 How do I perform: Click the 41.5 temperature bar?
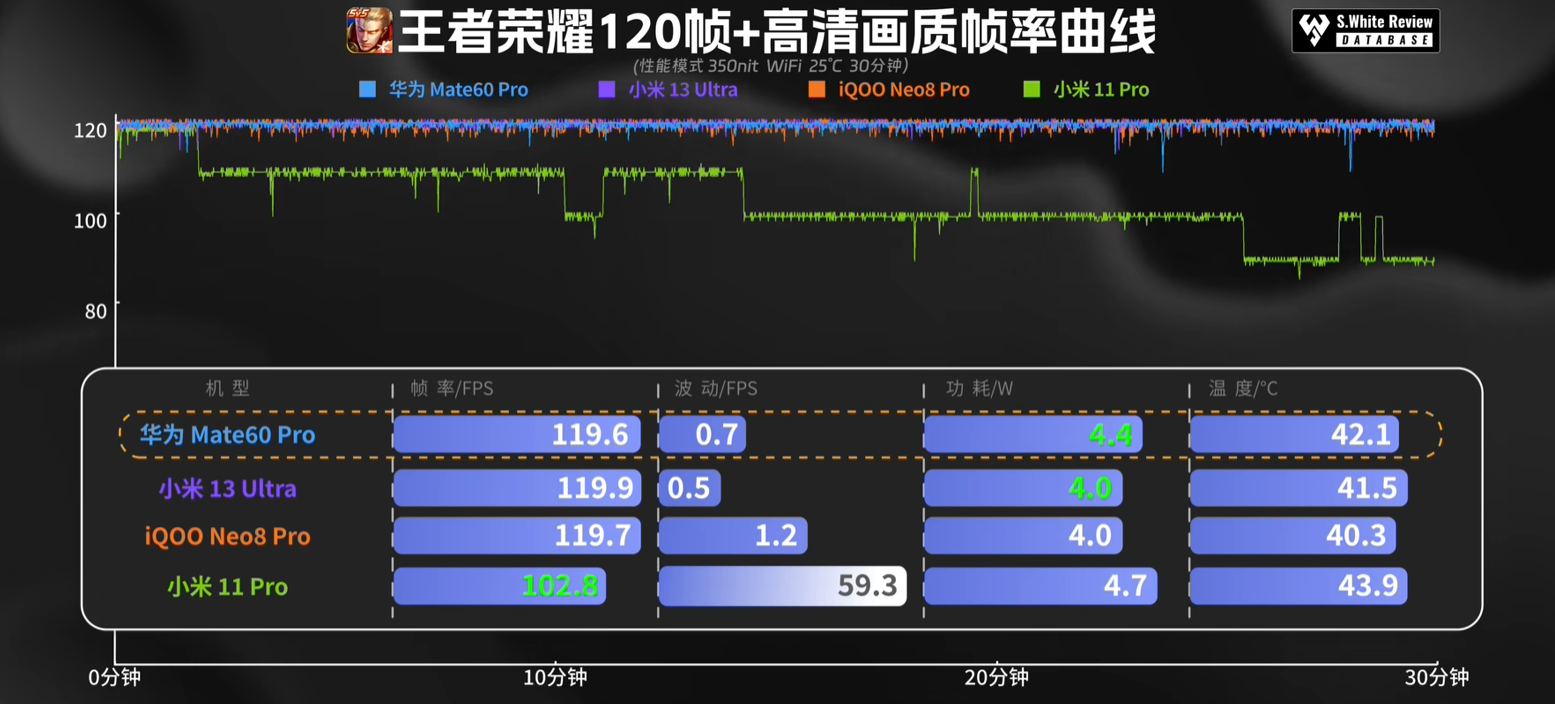1298,488
